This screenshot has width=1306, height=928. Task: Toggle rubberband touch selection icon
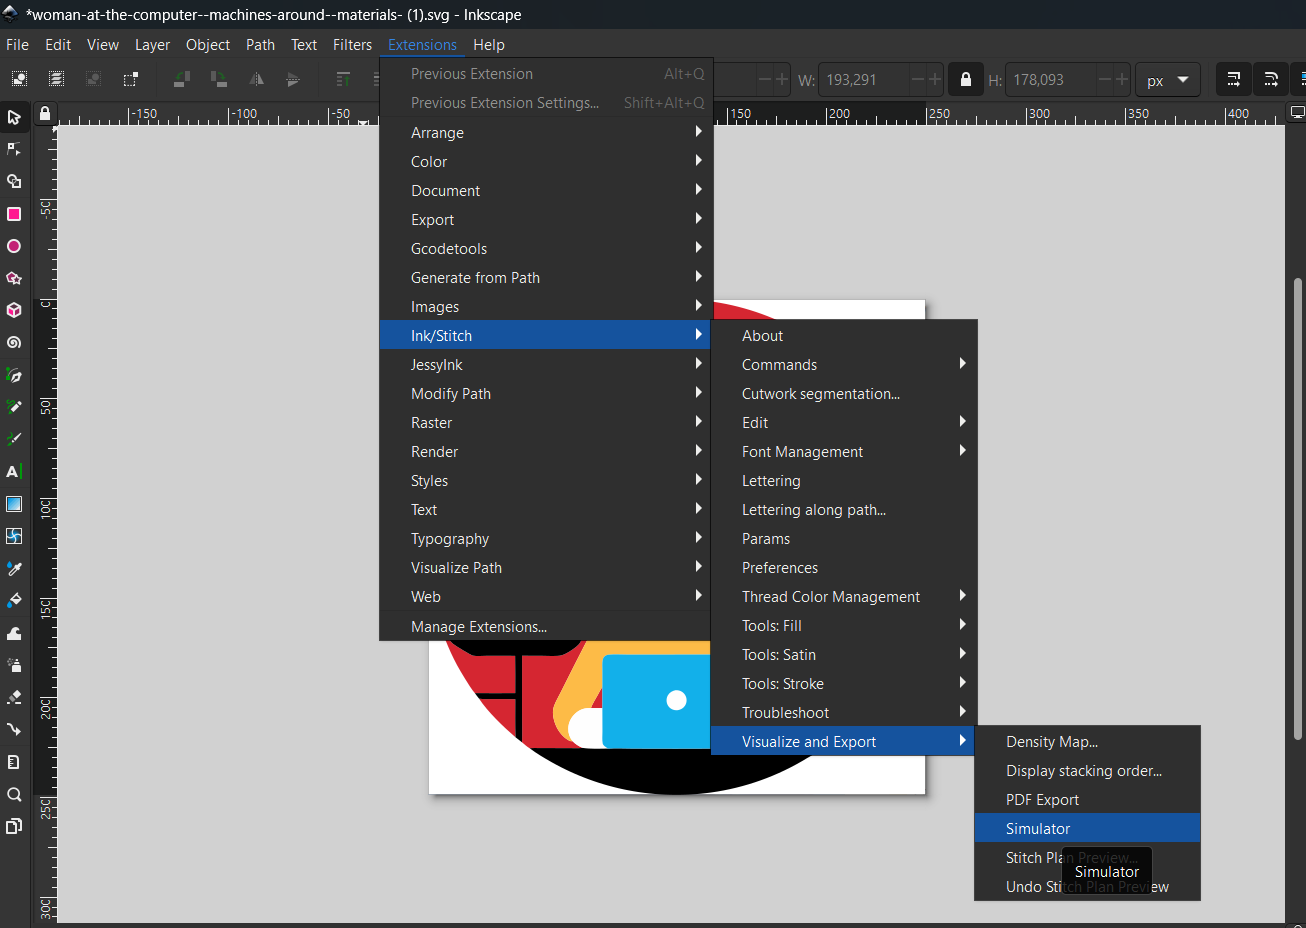pyautogui.click(x=130, y=79)
